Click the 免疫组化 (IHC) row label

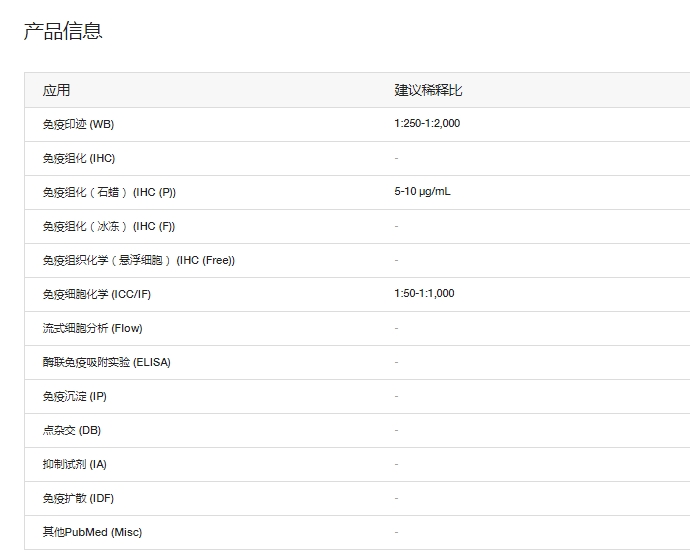coord(79,158)
